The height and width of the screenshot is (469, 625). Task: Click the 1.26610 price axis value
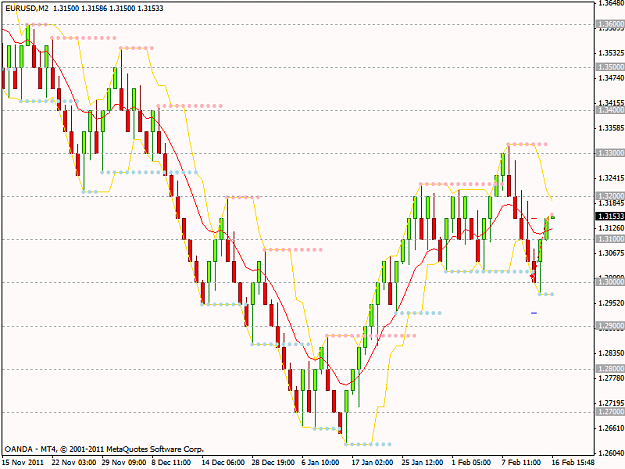(x=611, y=428)
